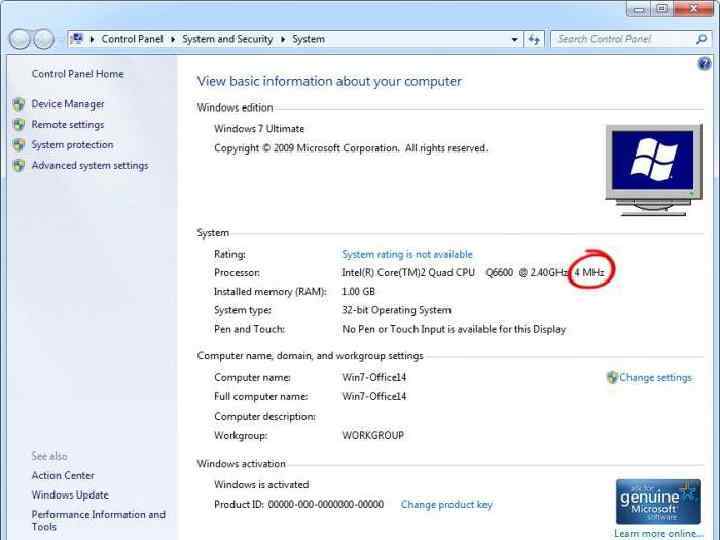Image resolution: width=720 pixels, height=540 pixels.
Task: Maximize the System window
Action: click(662, 8)
